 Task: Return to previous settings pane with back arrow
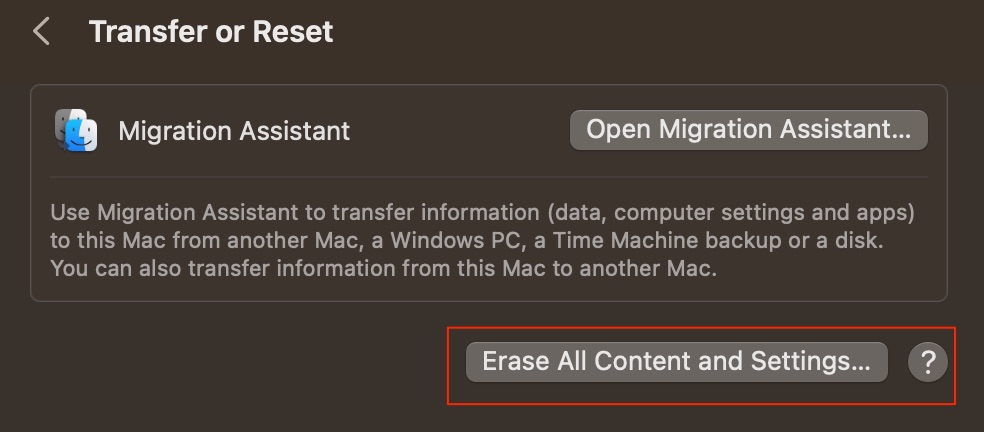point(41,31)
